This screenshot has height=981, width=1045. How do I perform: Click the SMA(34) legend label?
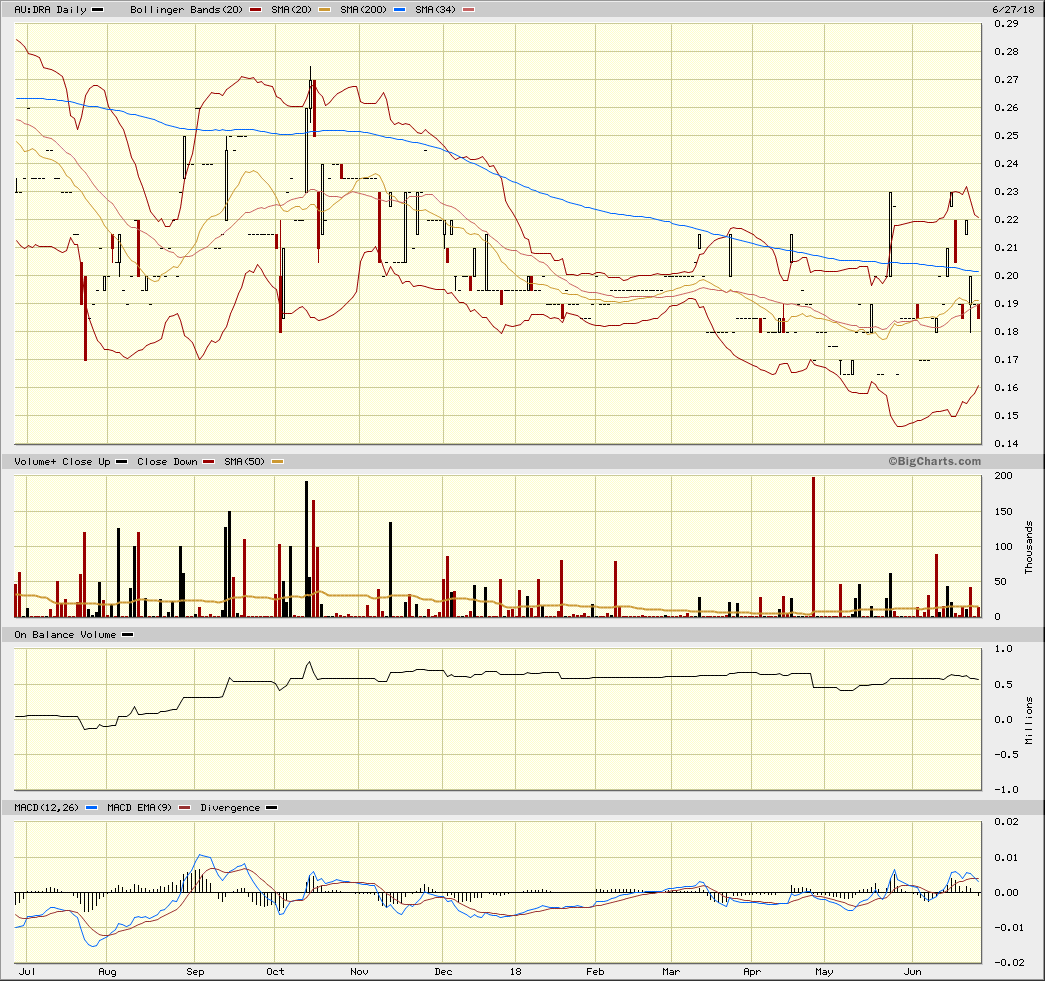(435, 10)
